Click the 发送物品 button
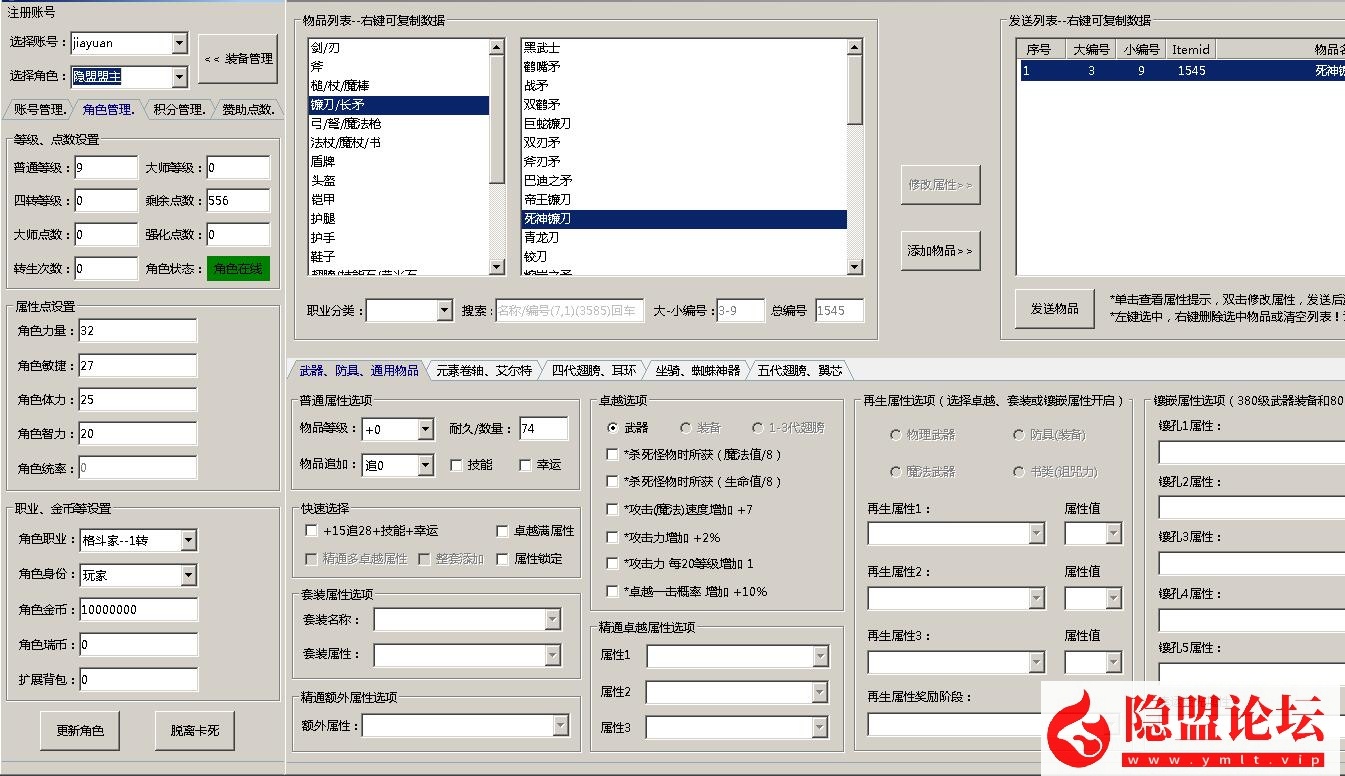This screenshot has height=776, width=1345. click(x=1054, y=309)
